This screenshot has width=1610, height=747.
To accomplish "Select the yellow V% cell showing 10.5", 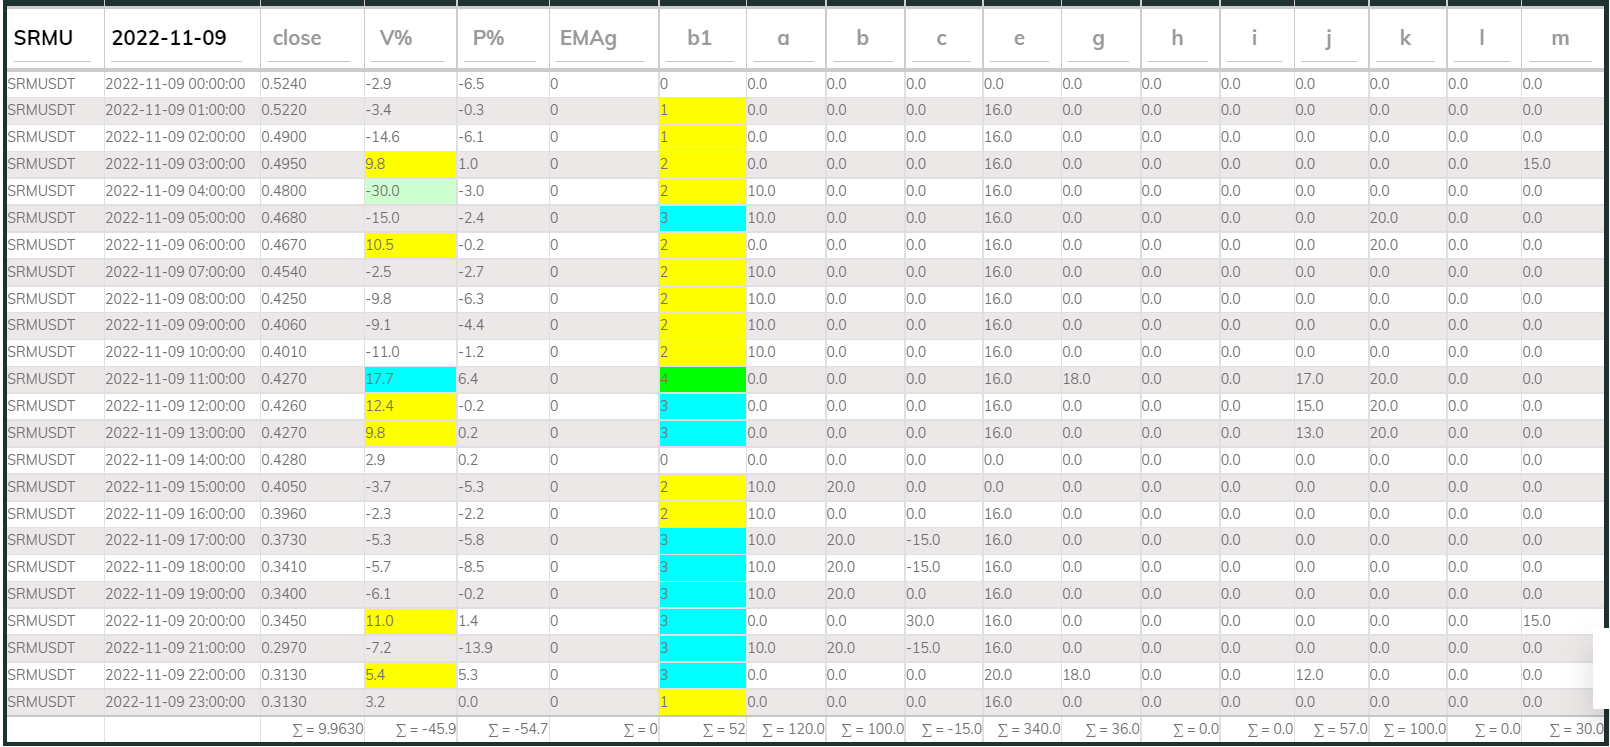I will point(409,245).
